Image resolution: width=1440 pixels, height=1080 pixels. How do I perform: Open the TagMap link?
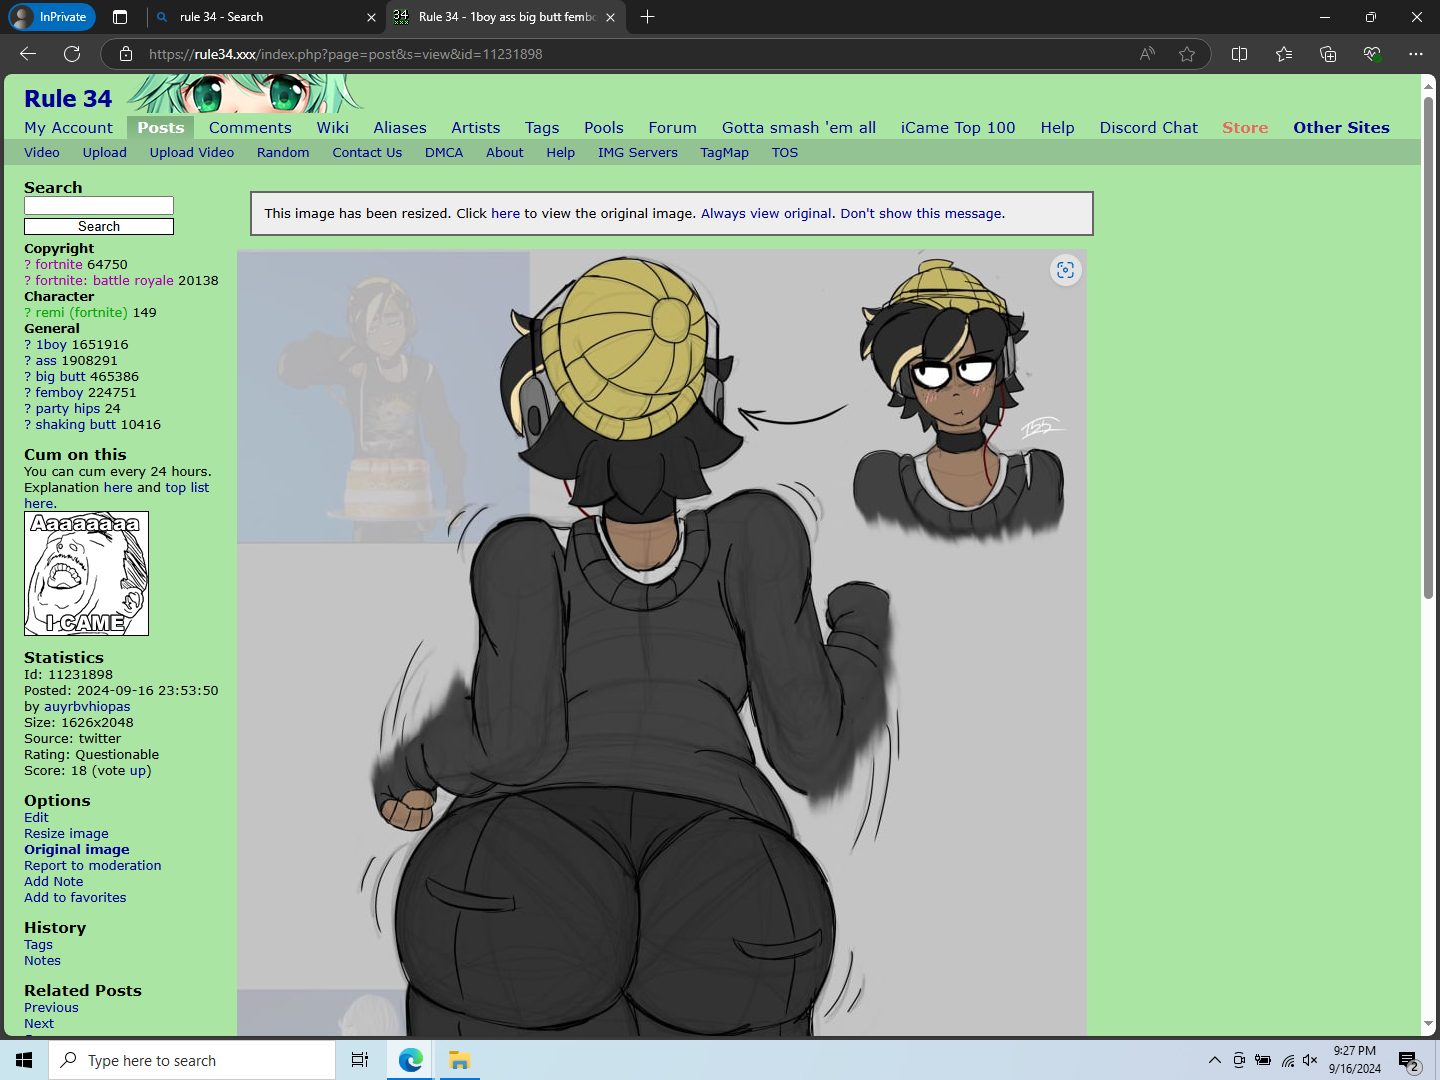click(725, 153)
